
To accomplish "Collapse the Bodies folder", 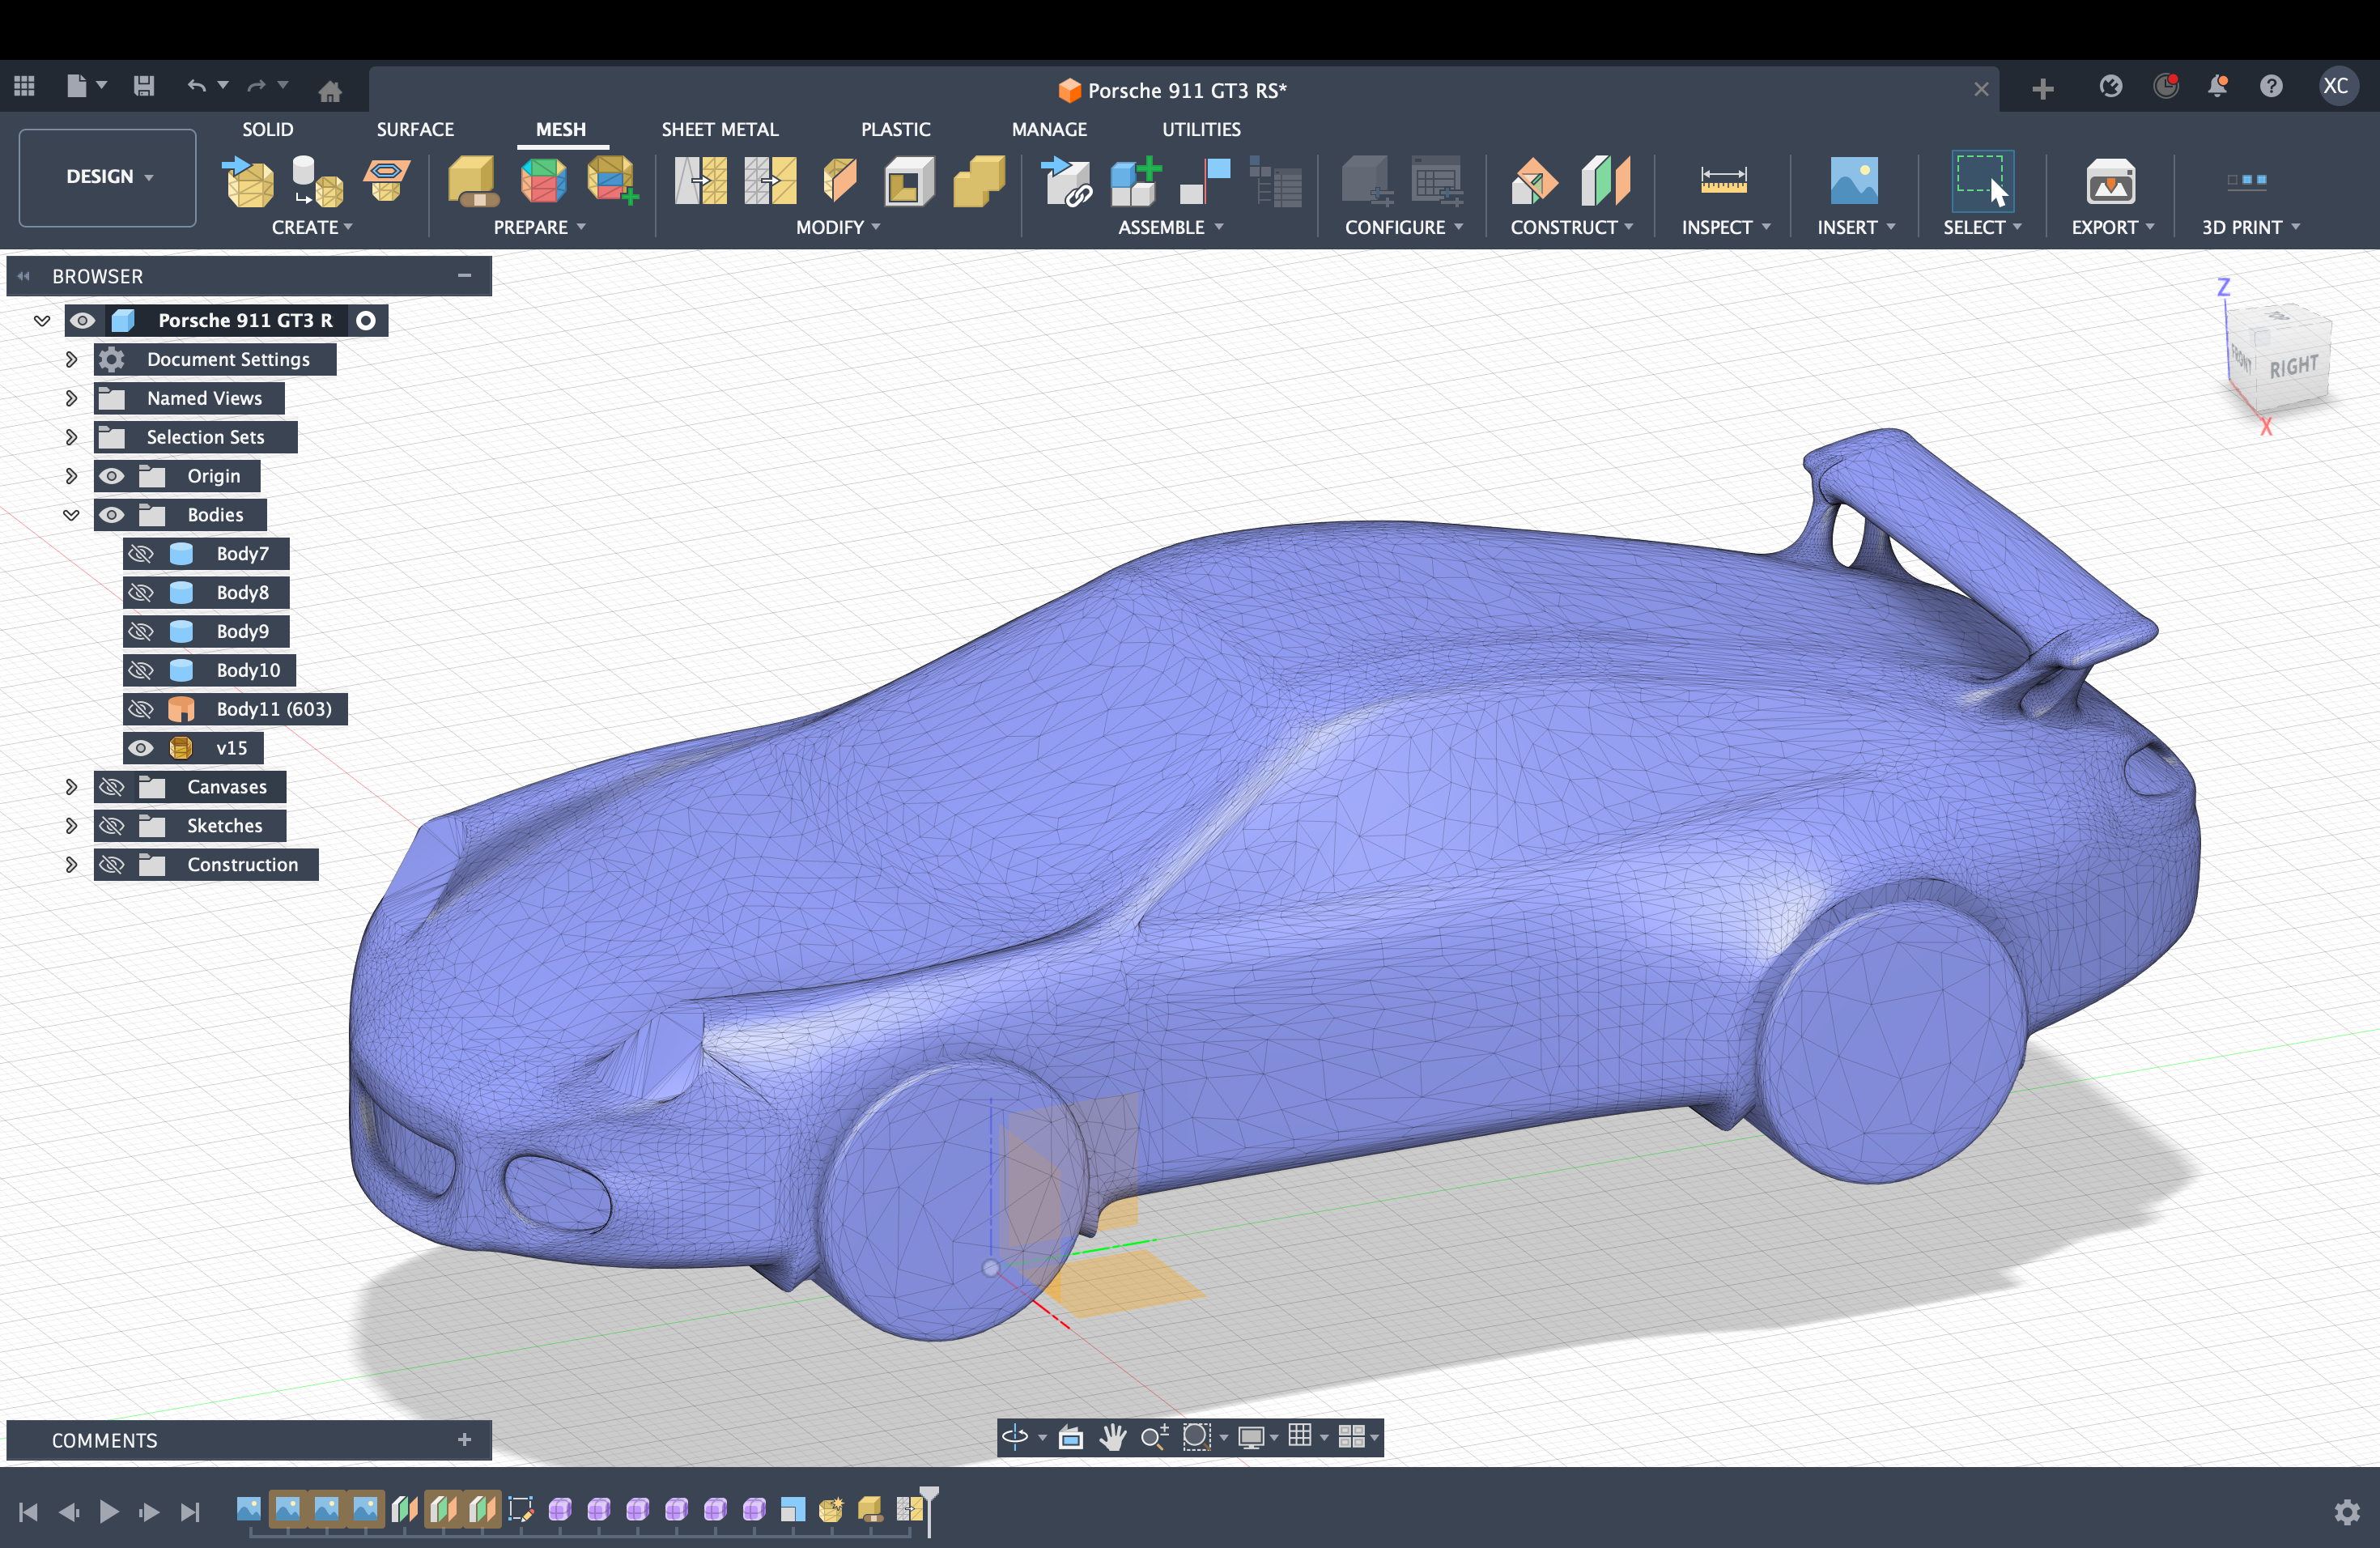I will click(71, 514).
